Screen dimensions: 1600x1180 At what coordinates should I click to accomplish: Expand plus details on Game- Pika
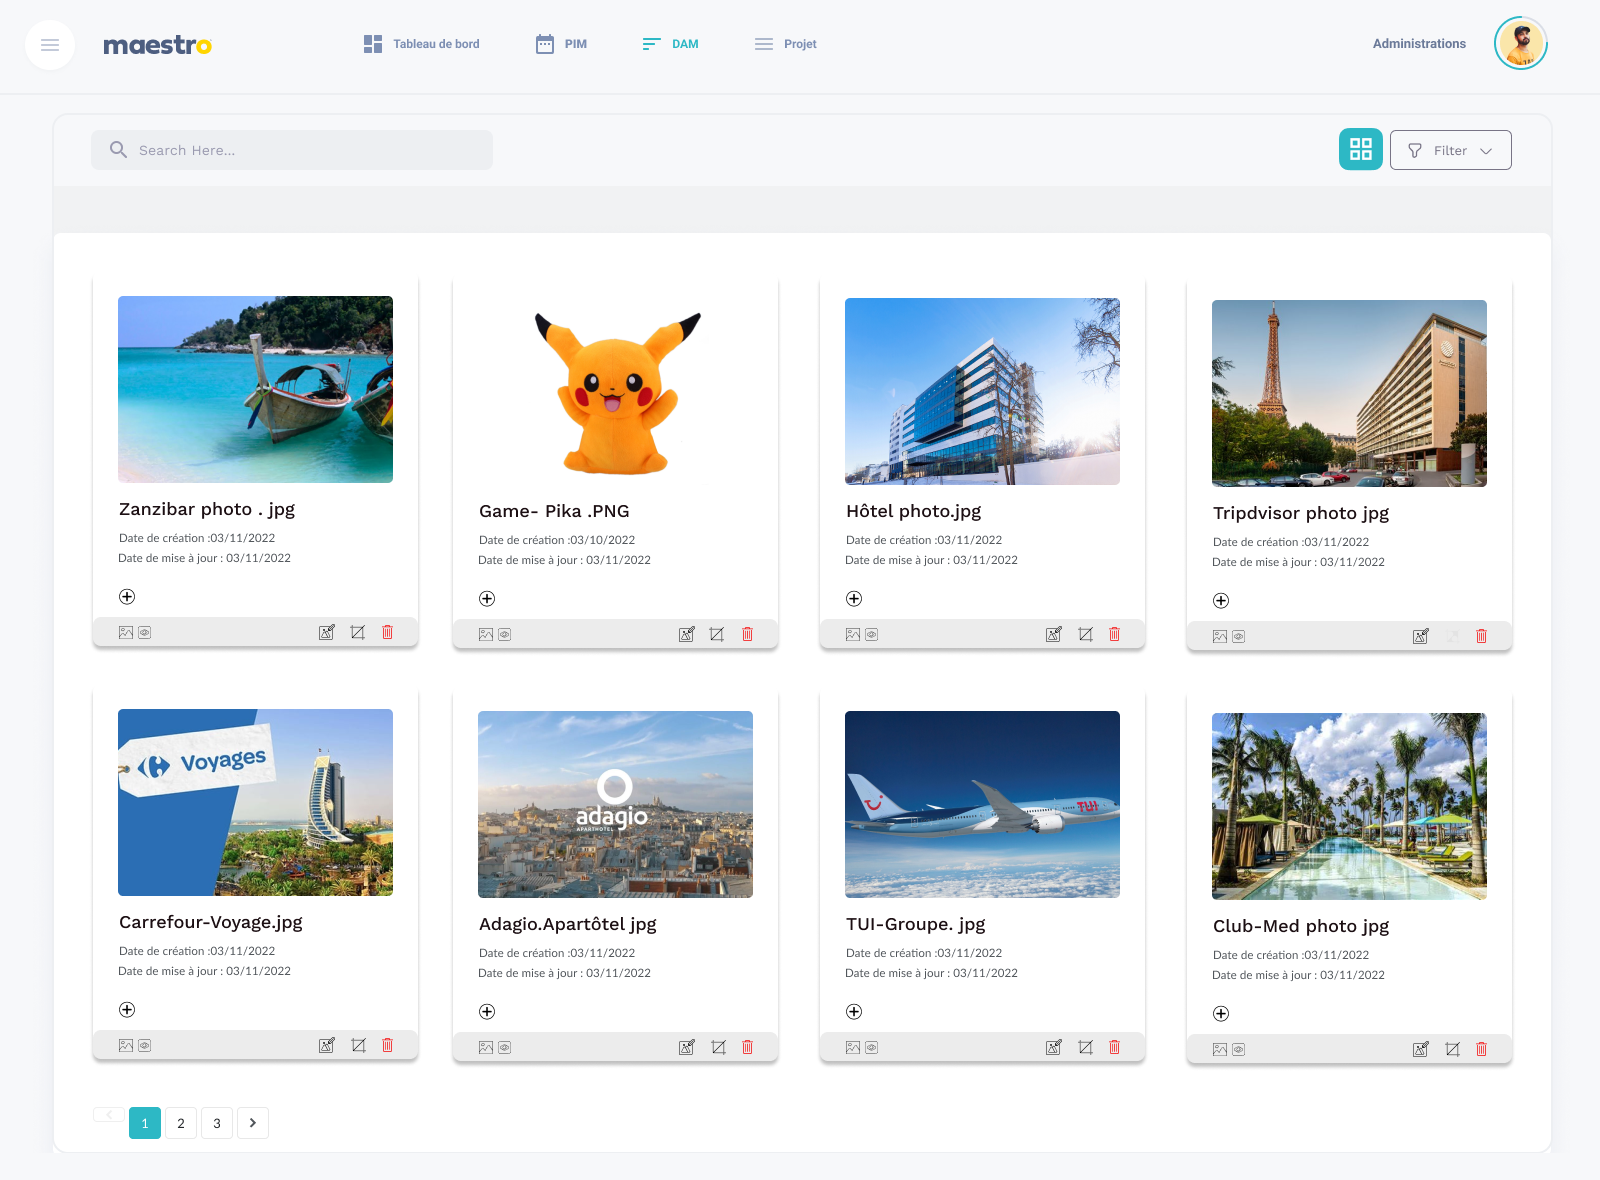[487, 598]
